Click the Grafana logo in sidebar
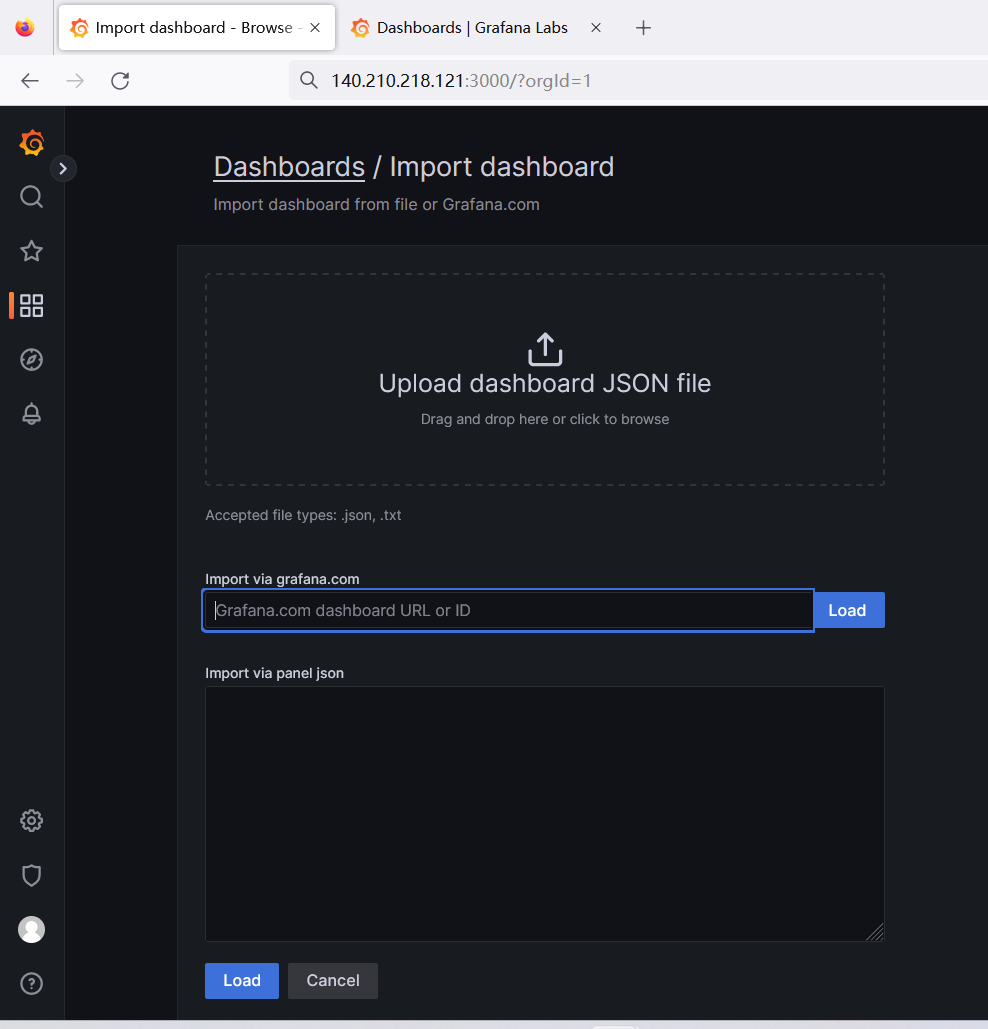Screen dimensions: 988x1029 [31, 142]
